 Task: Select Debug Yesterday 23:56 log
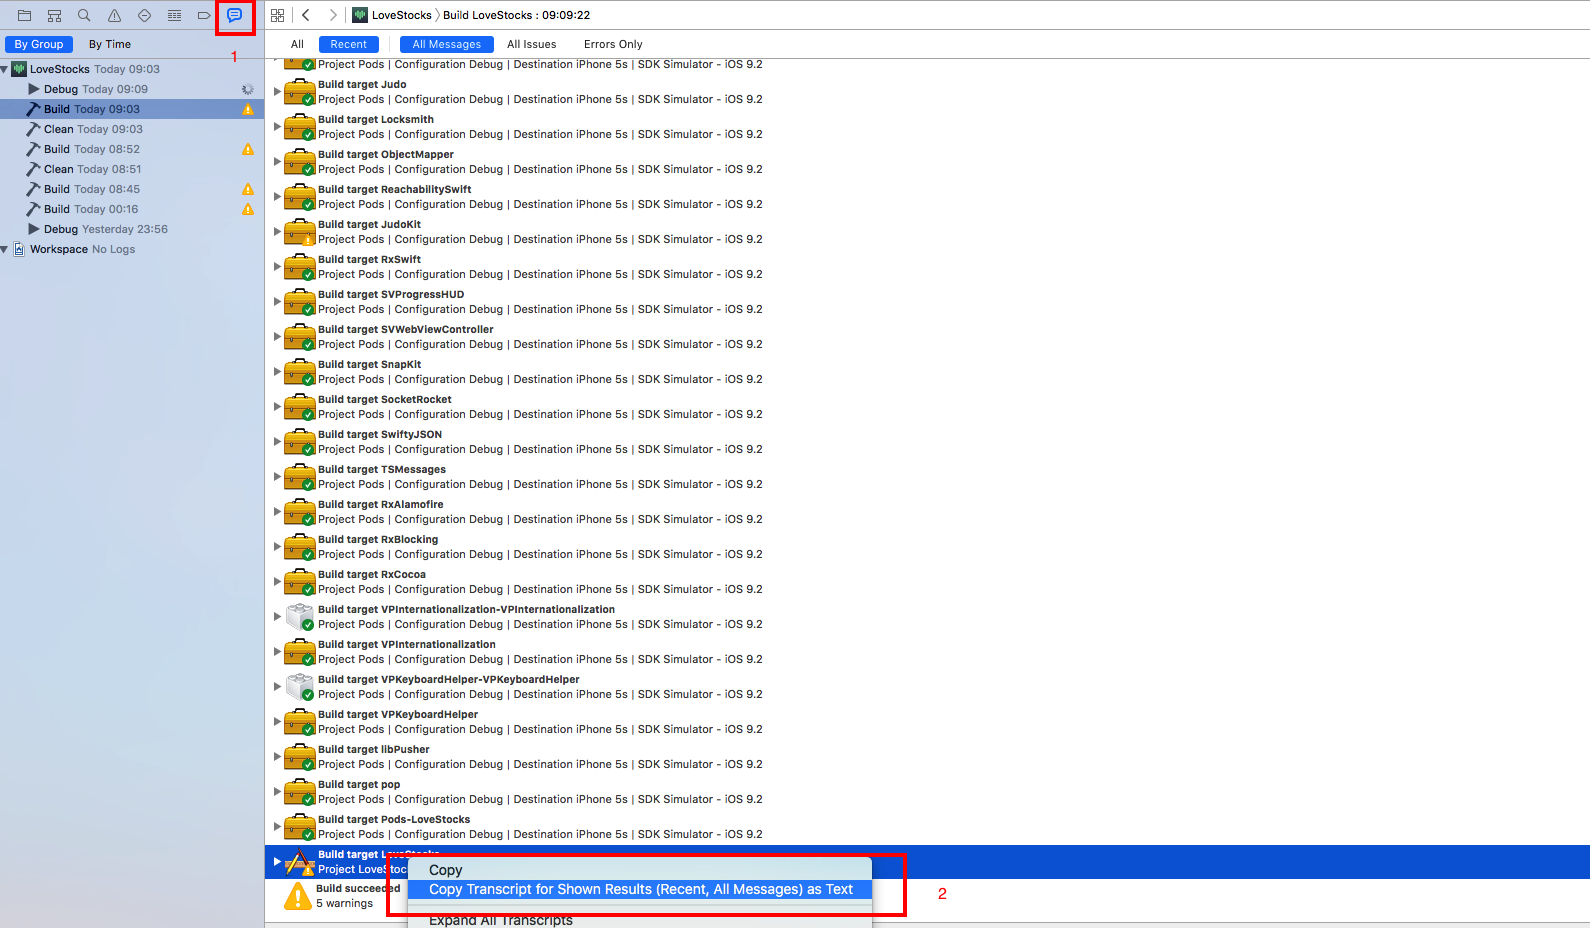point(132,229)
